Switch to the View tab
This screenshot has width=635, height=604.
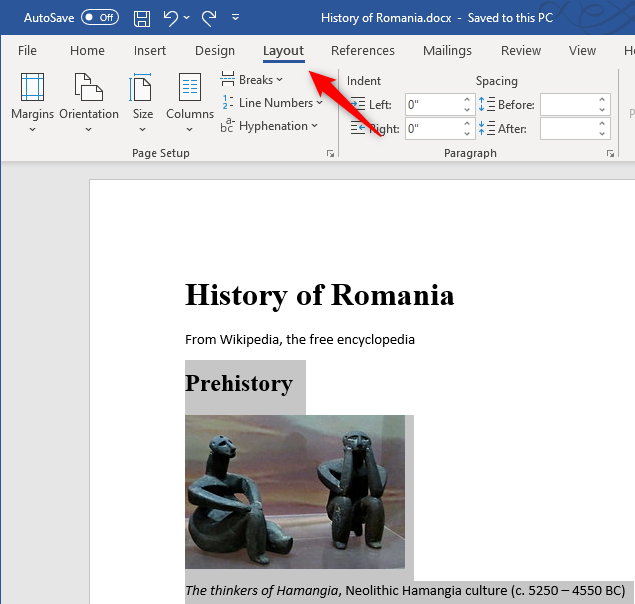pyautogui.click(x=582, y=51)
